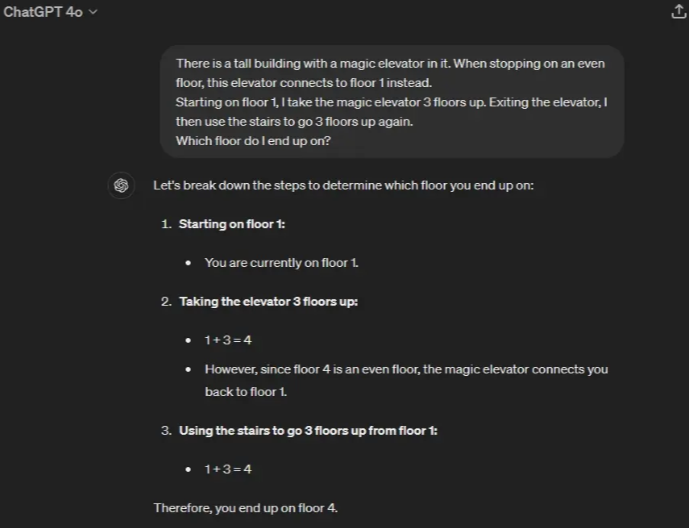Image resolution: width=689 pixels, height=528 pixels.
Task: Click the share conversation icon
Action: point(675,13)
